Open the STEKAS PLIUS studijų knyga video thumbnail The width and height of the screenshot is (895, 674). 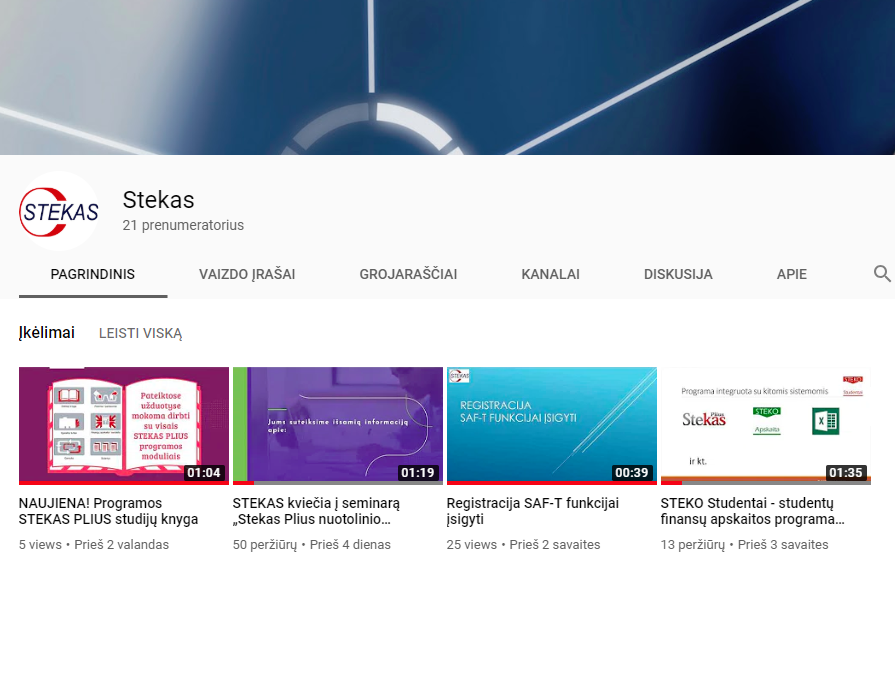coord(124,426)
